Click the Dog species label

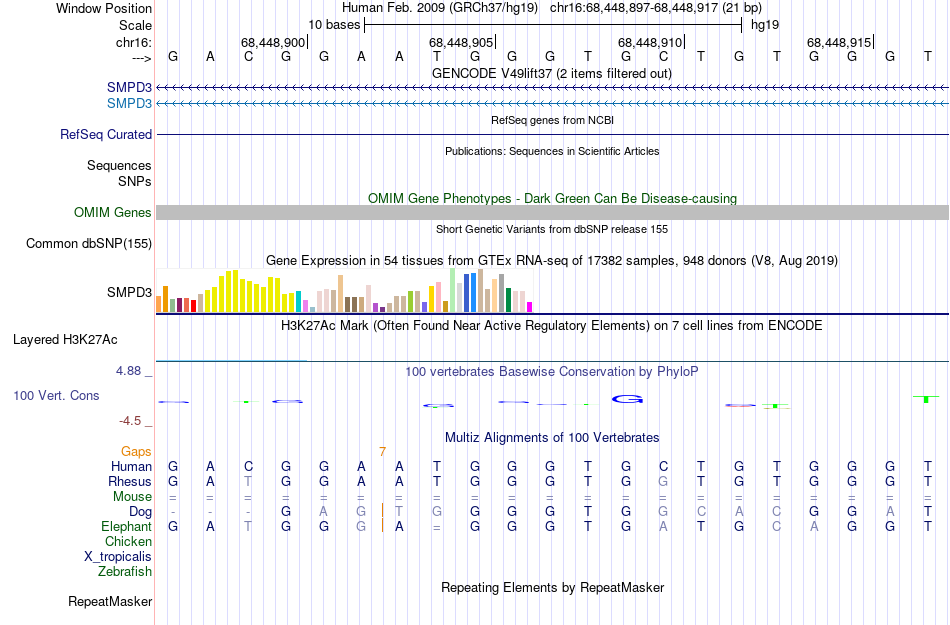tap(140, 512)
